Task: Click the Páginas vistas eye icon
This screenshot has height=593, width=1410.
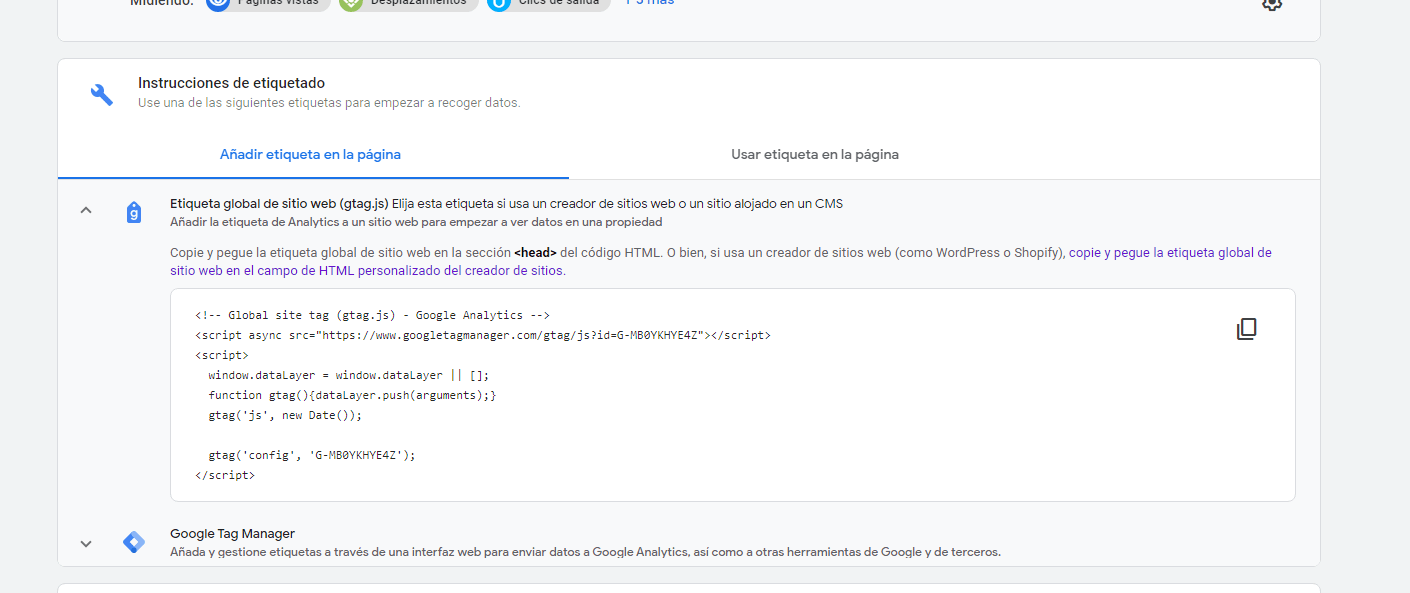Action: [x=218, y=3]
